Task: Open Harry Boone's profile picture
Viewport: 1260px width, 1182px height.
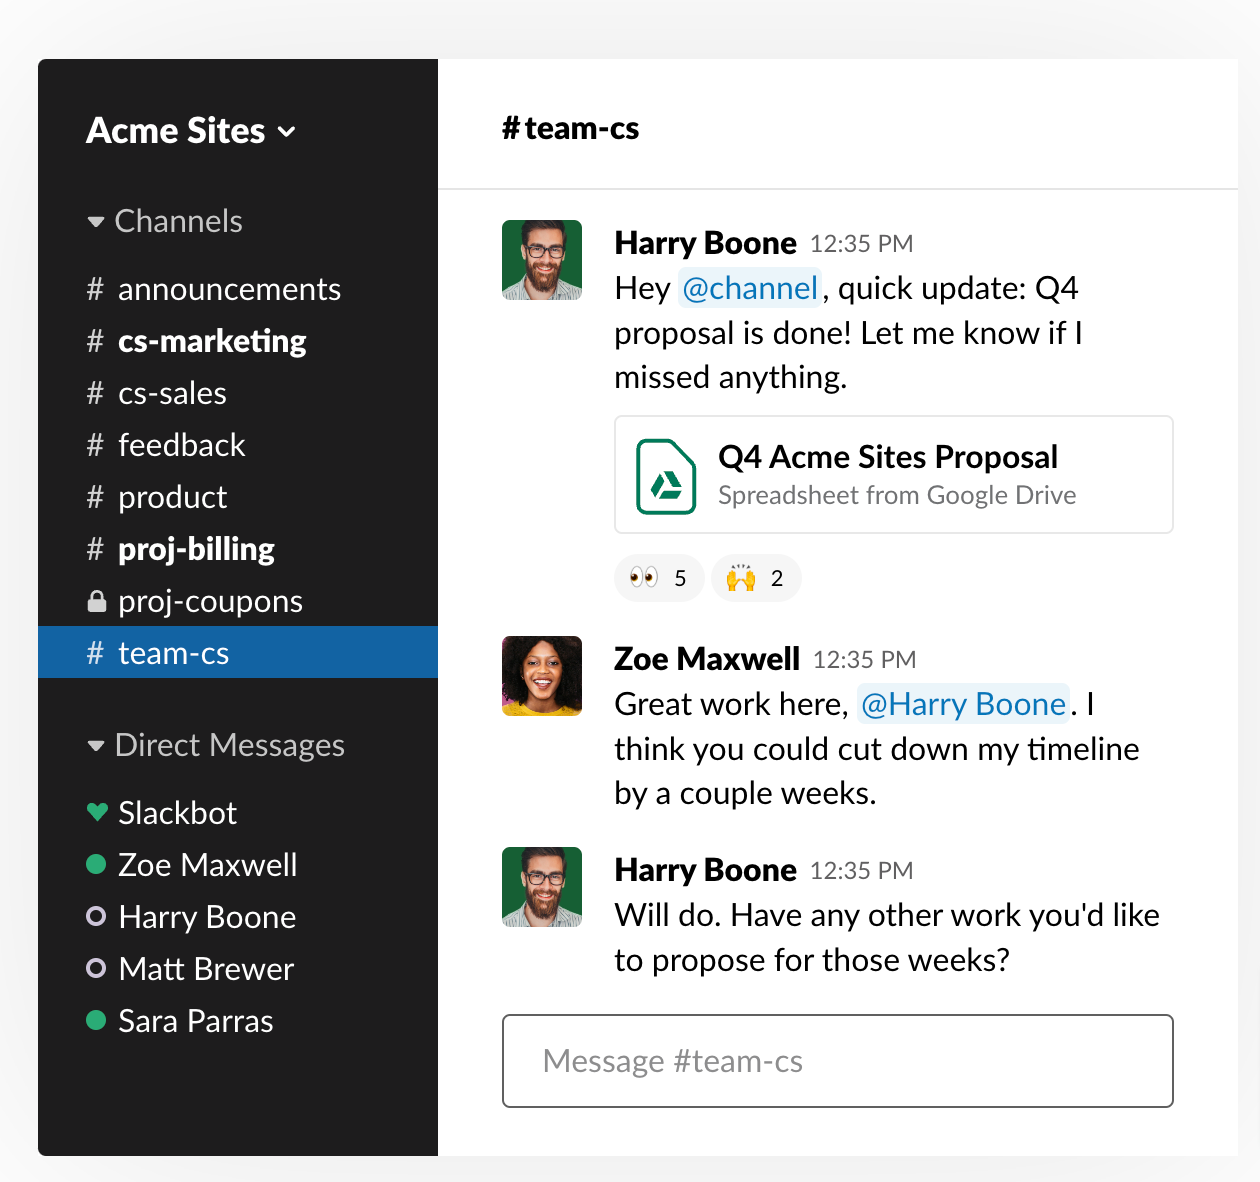Action: coord(541,260)
